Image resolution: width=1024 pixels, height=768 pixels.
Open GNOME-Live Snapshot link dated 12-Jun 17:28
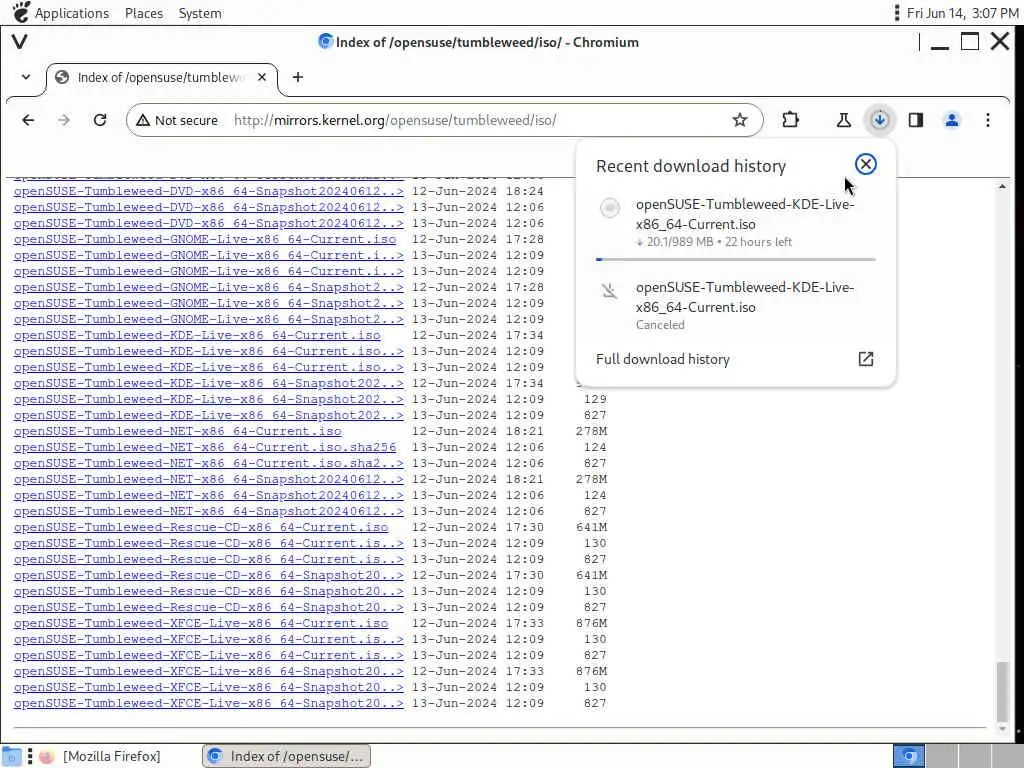(x=208, y=287)
